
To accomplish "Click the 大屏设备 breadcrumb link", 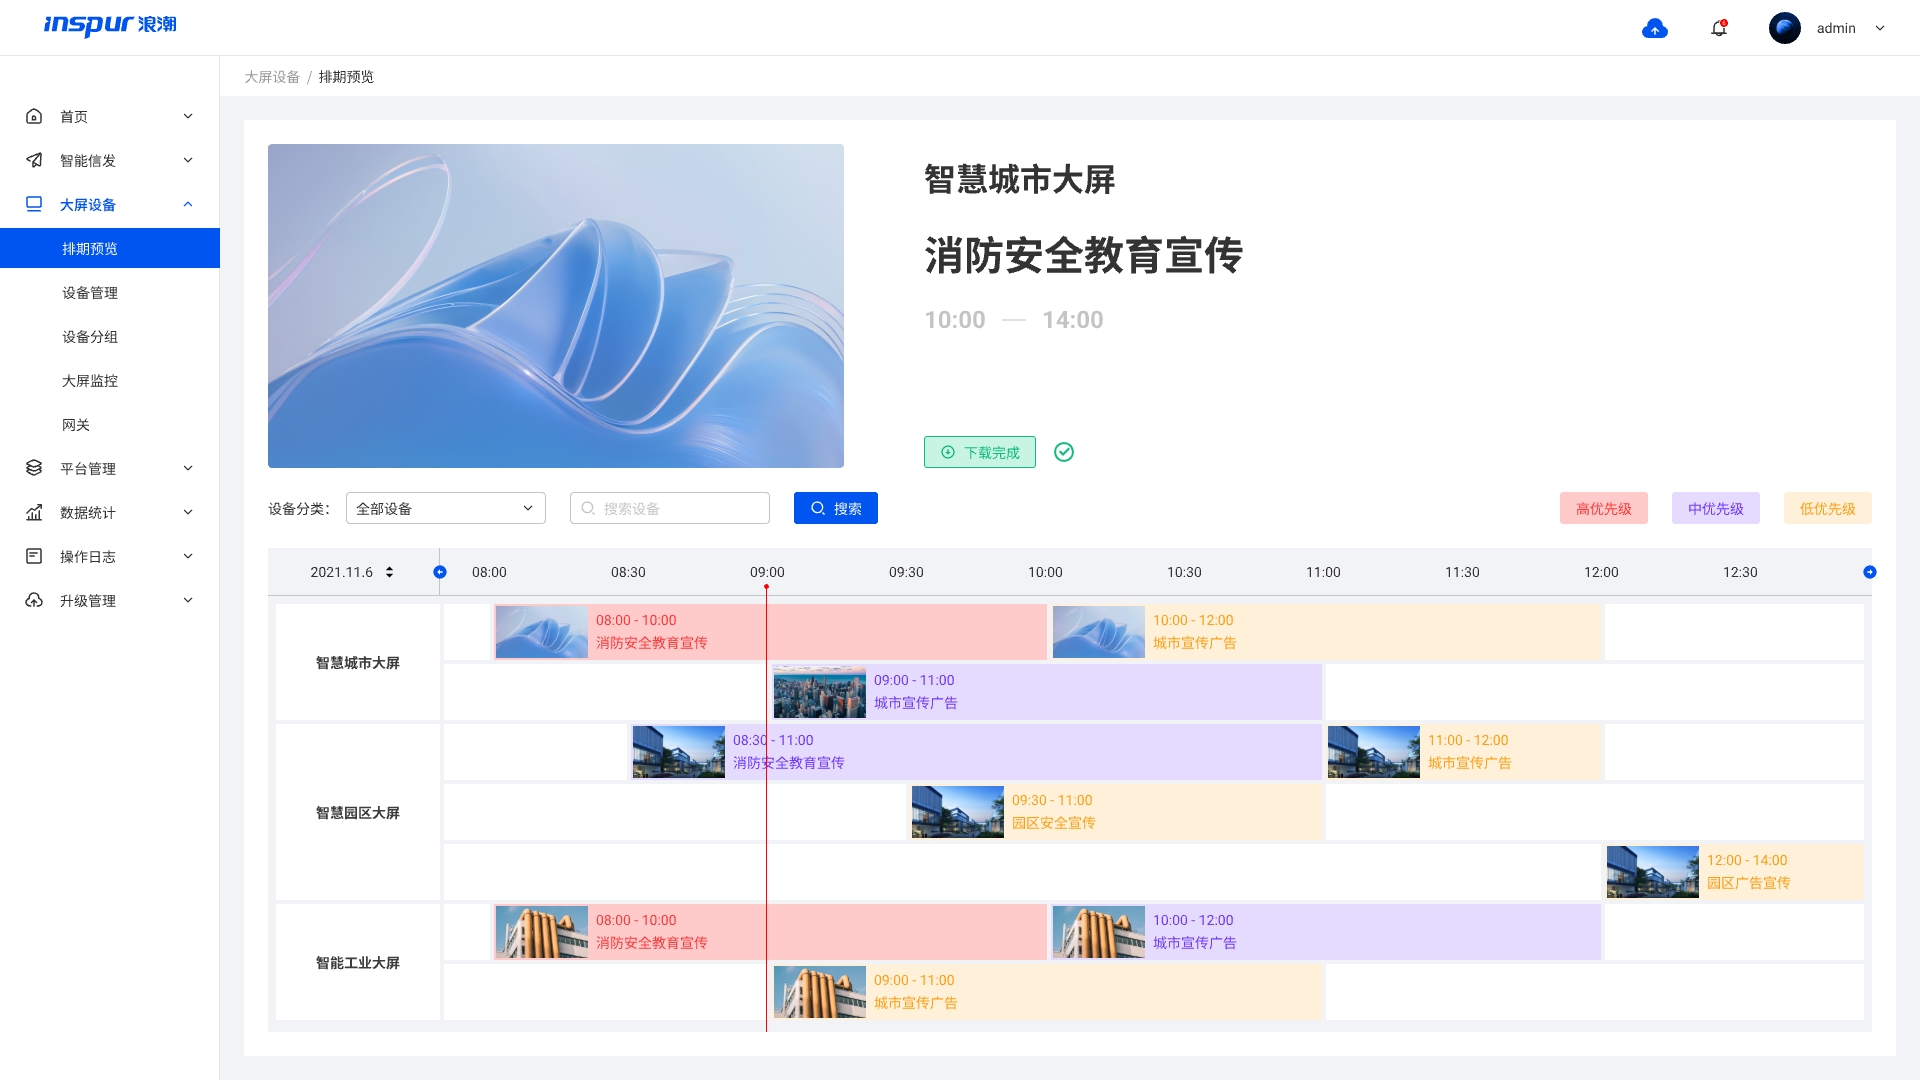I will [x=272, y=77].
